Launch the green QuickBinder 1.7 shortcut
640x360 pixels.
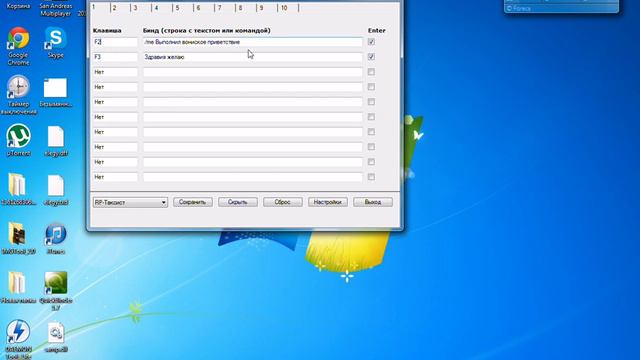(x=56, y=291)
